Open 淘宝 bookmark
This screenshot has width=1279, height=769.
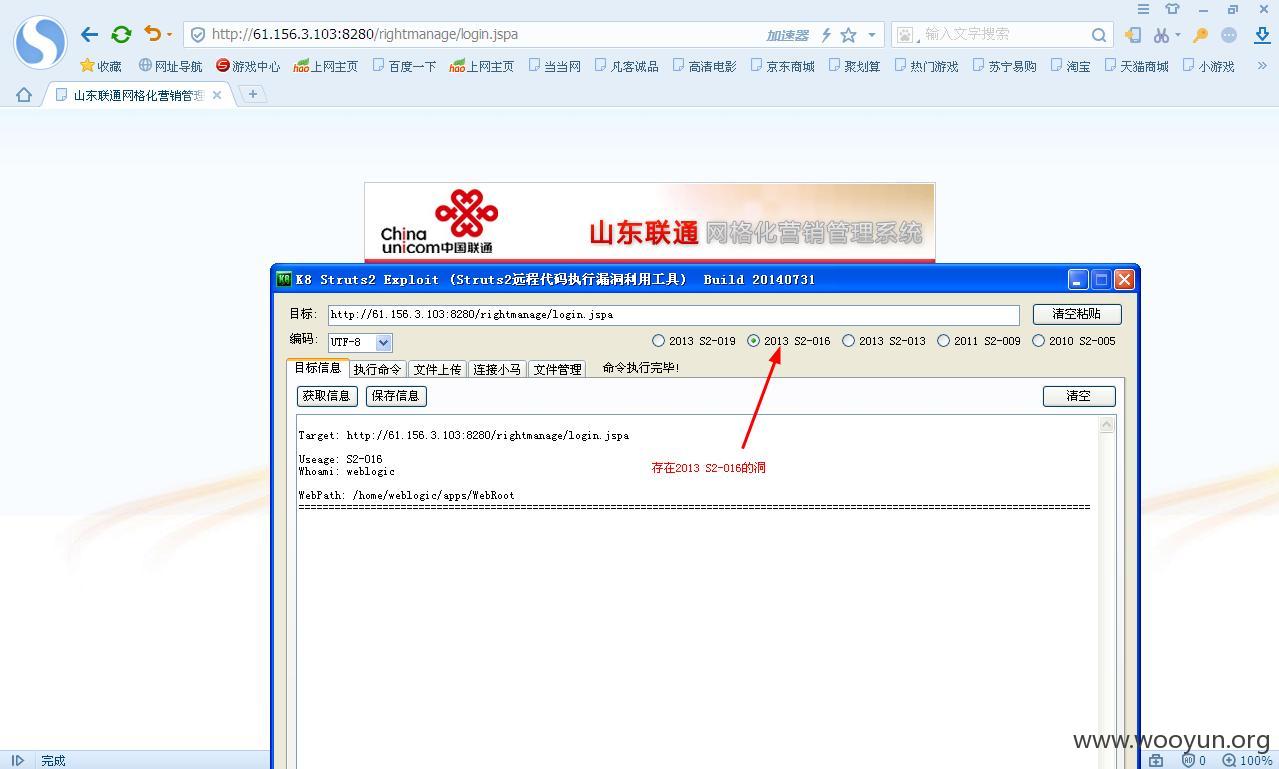[x=1070, y=66]
